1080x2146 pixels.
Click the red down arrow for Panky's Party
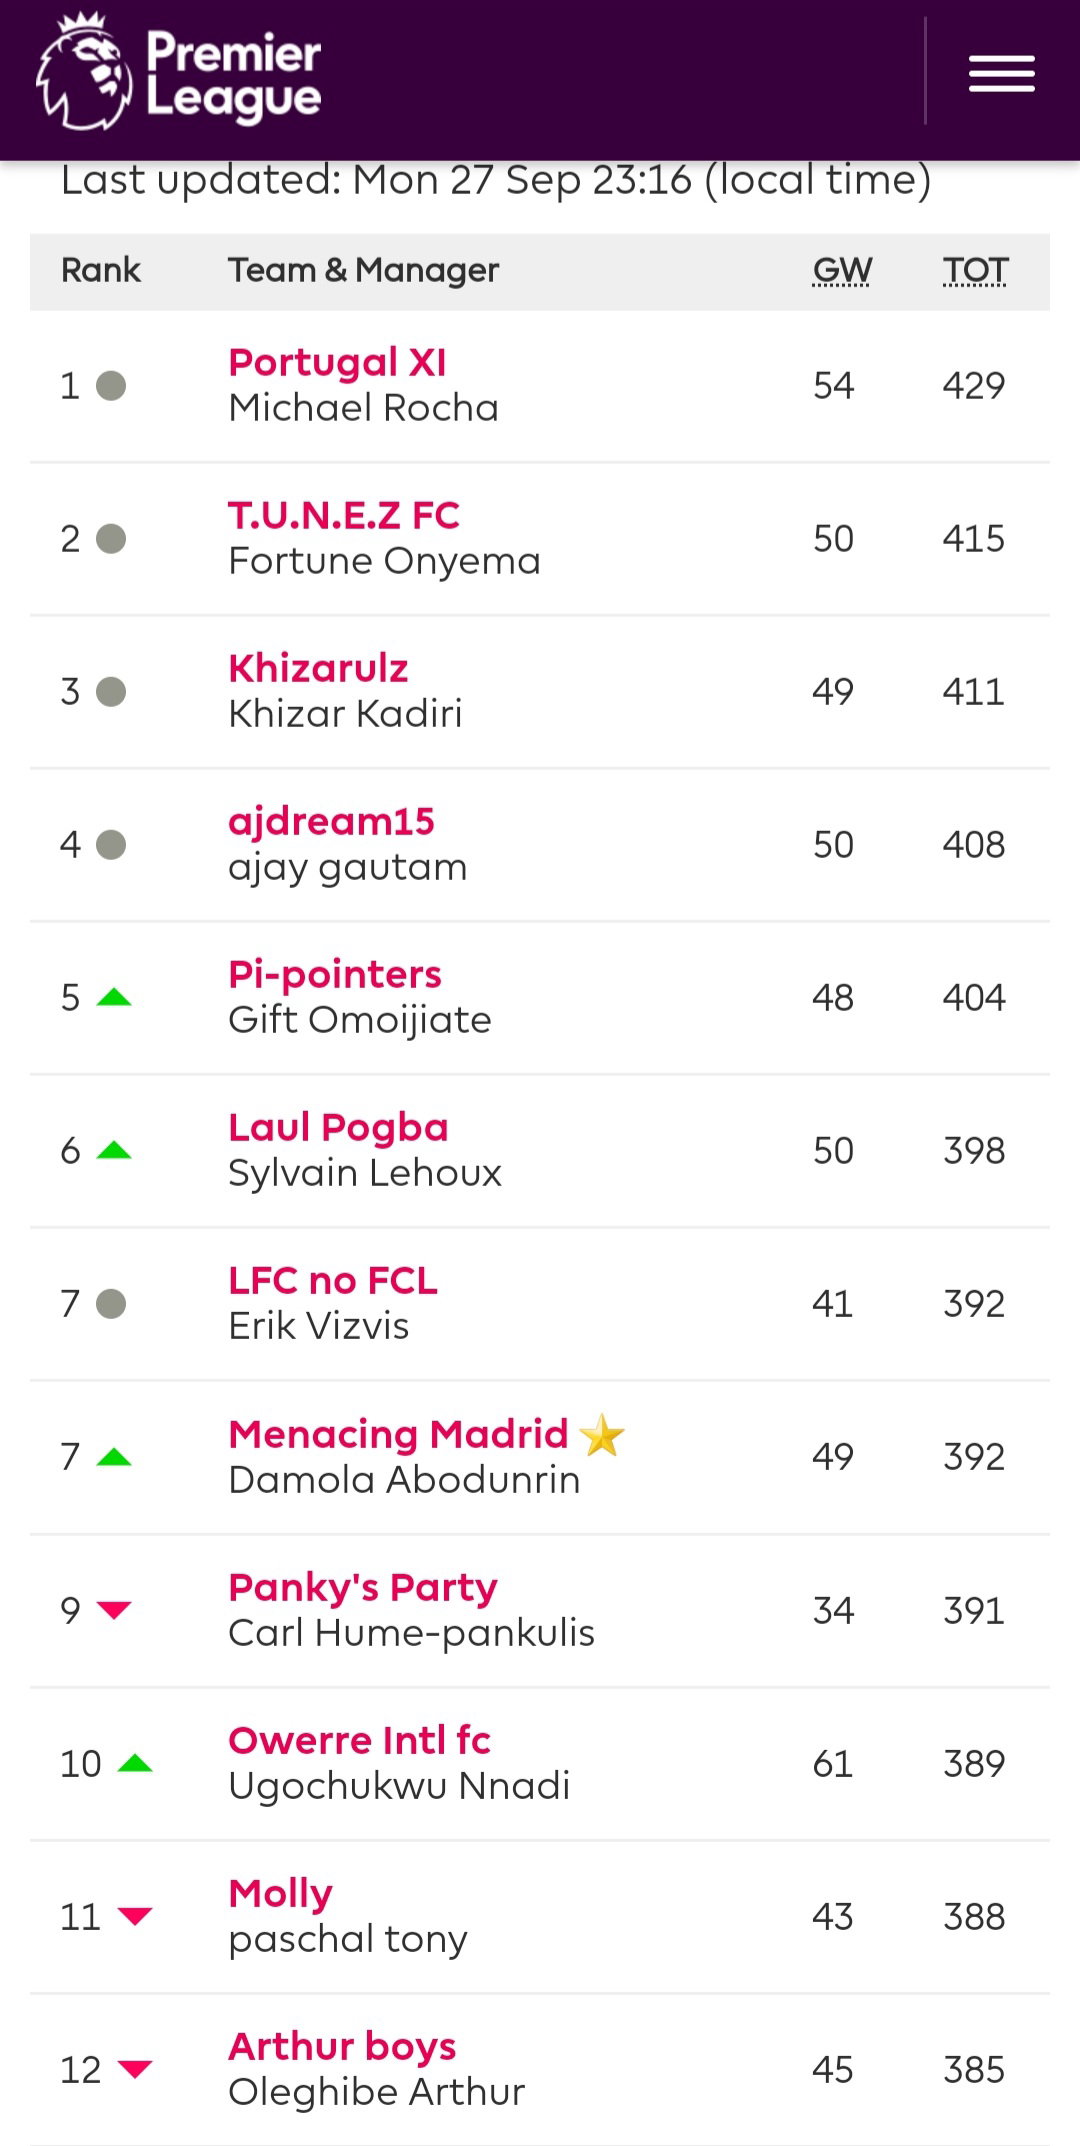pos(114,1609)
